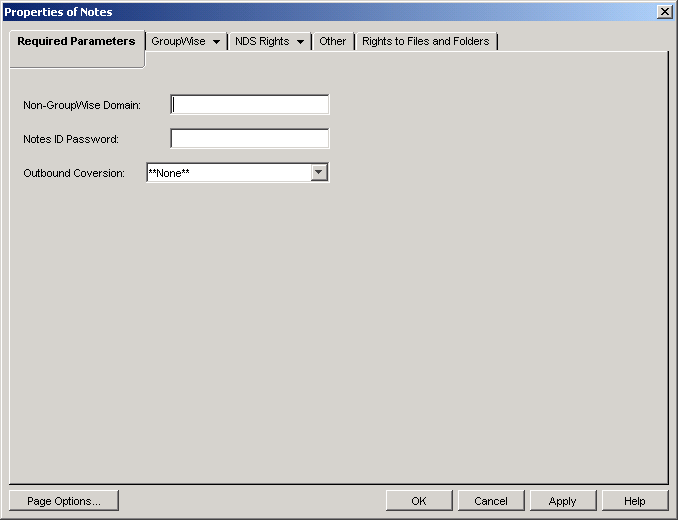Click the Notes ID Password label text

[x=71, y=139]
